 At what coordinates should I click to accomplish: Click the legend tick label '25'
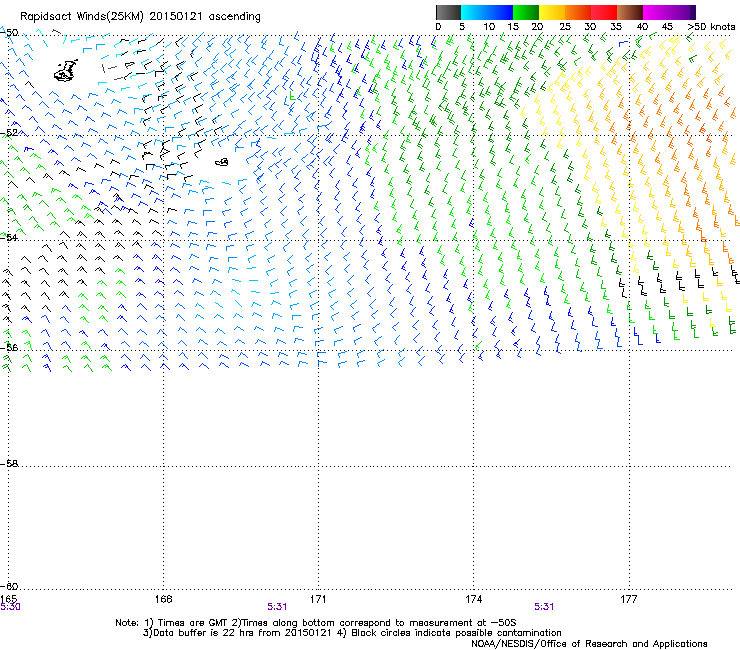[564, 27]
